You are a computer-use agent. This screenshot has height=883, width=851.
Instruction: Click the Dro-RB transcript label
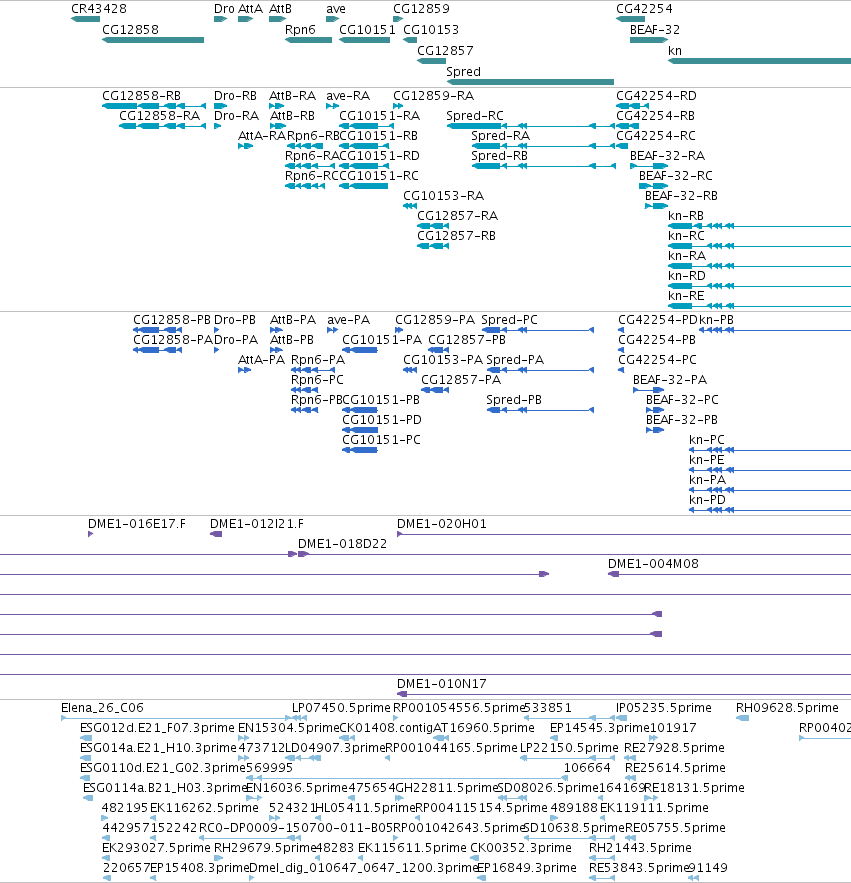(x=235, y=96)
